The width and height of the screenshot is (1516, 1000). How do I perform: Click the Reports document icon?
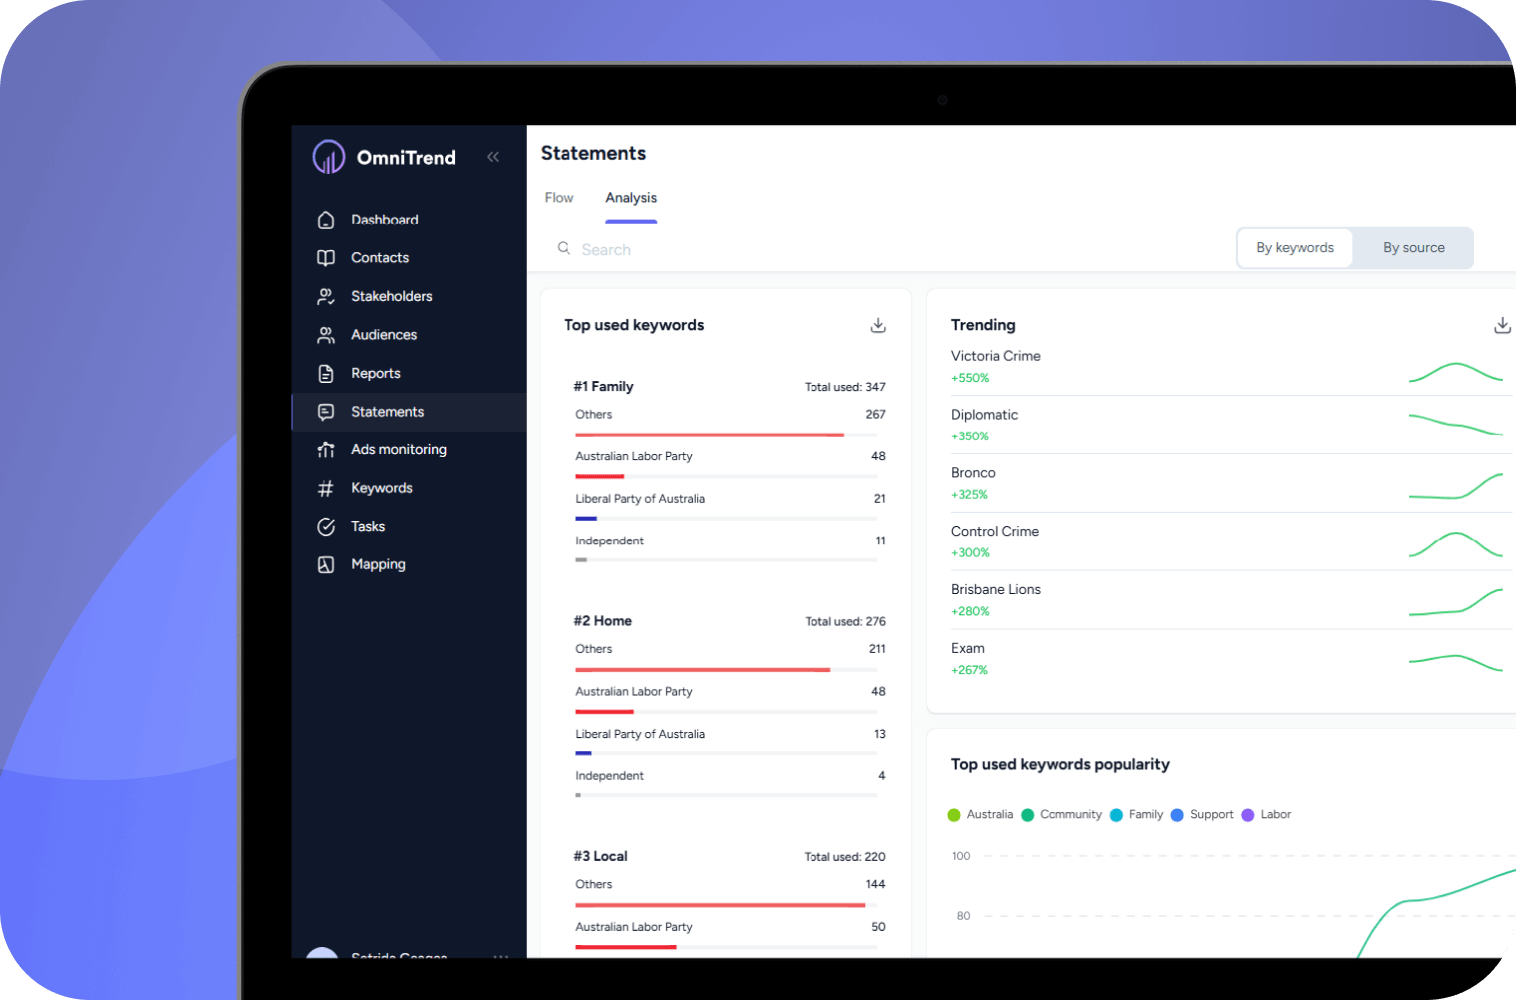pyautogui.click(x=326, y=373)
